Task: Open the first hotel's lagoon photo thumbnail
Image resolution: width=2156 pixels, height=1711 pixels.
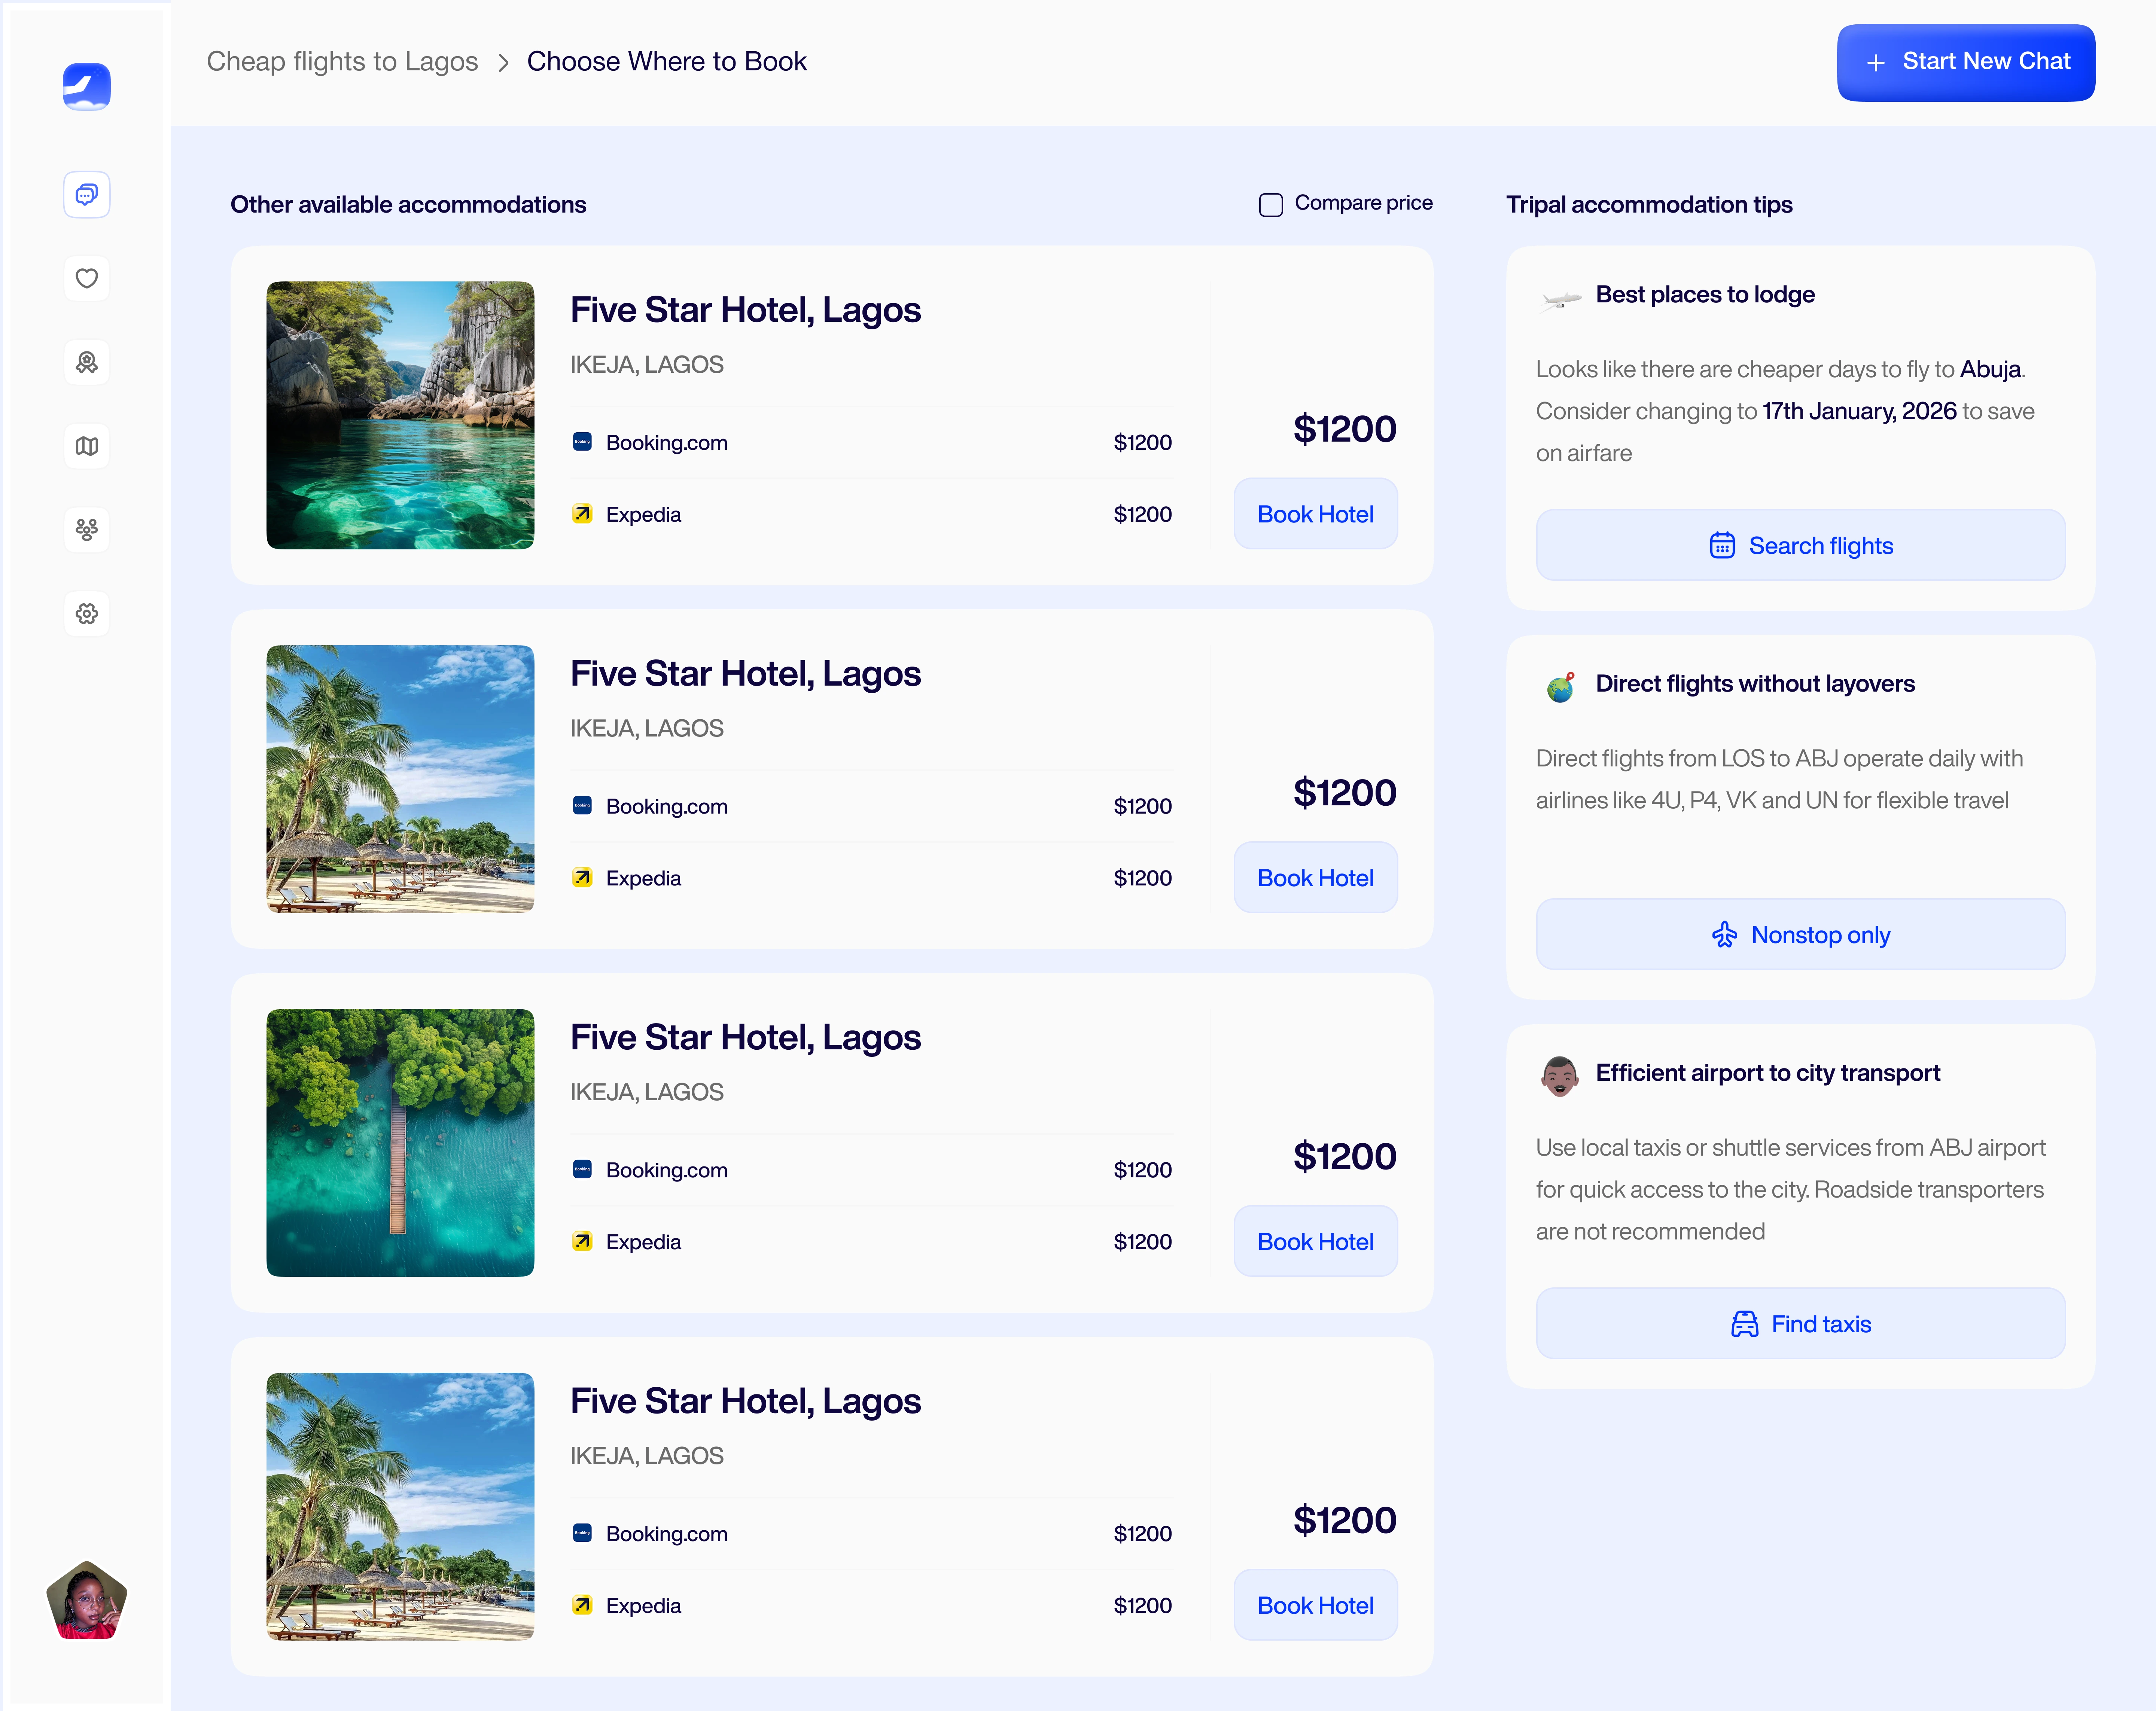Action: [400, 415]
